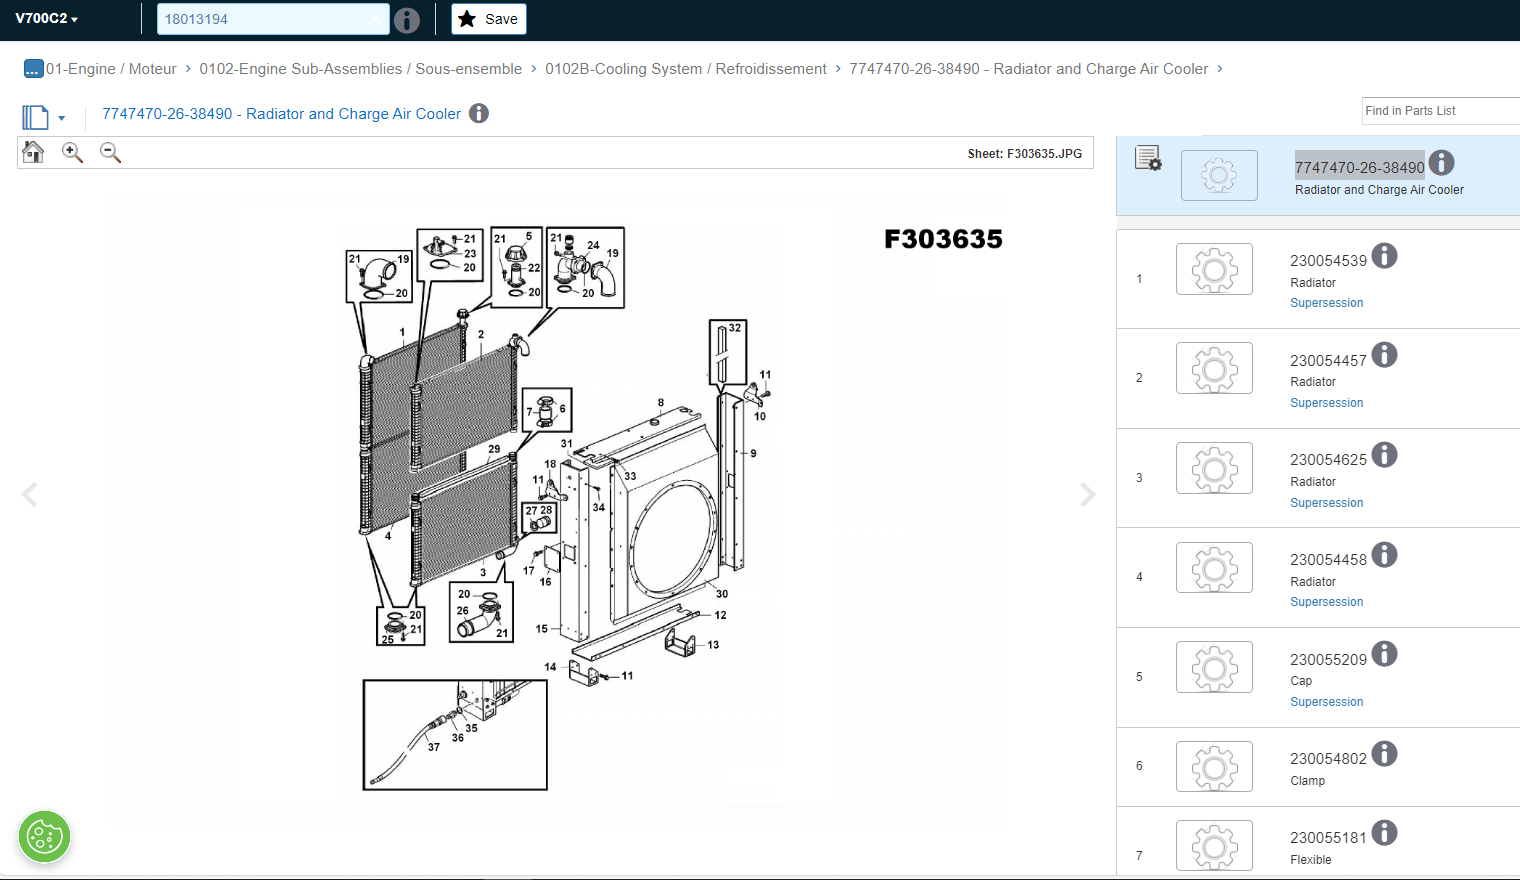Viewport: 1520px width, 880px height.
Task: Go to next diagram sheet arrow
Action: [x=1087, y=495]
